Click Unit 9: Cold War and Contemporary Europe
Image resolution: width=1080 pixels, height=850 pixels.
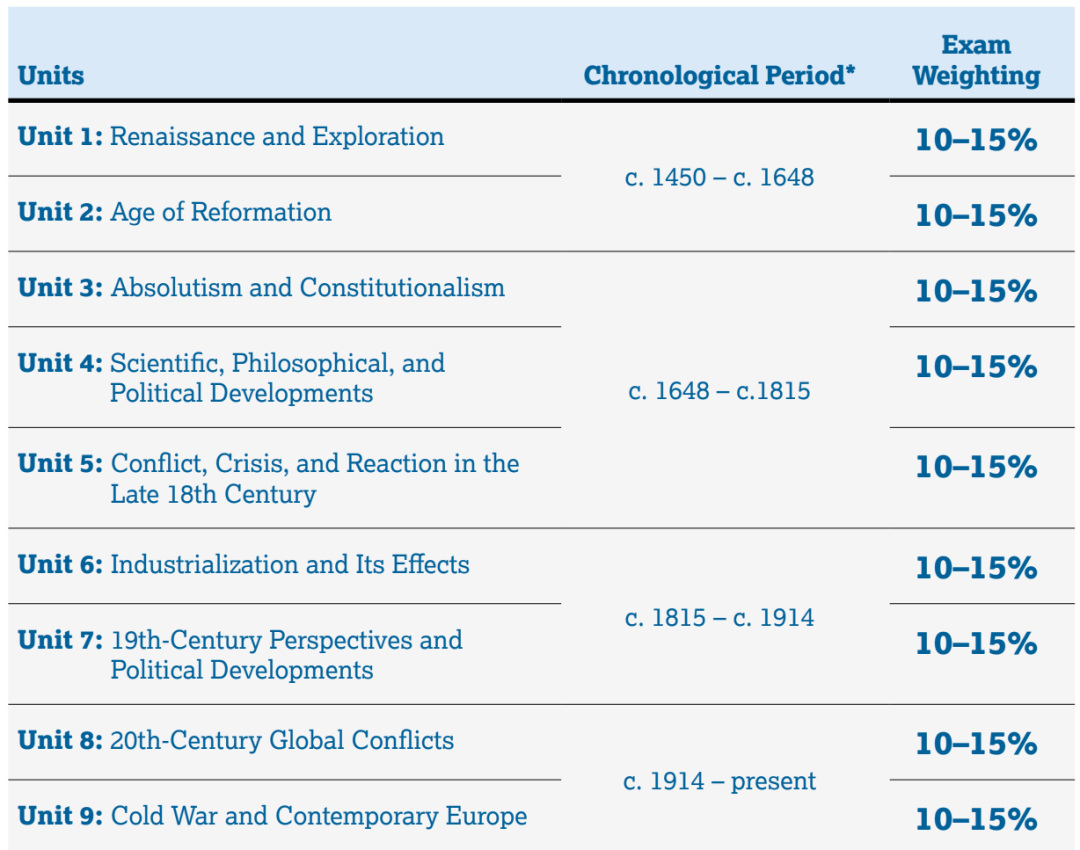click(x=273, y=816)
